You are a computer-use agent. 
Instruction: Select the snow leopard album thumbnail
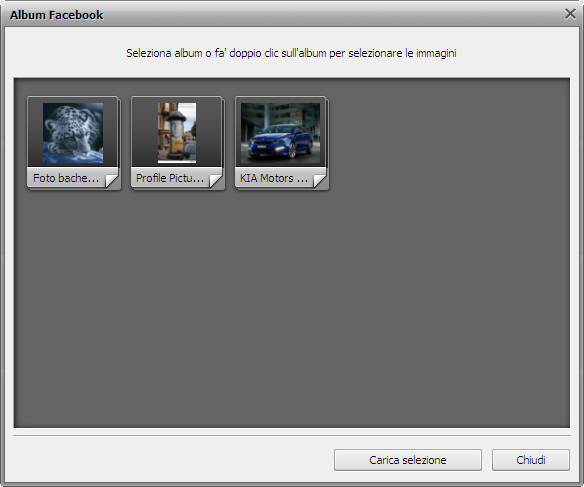(x=73, y=133)
